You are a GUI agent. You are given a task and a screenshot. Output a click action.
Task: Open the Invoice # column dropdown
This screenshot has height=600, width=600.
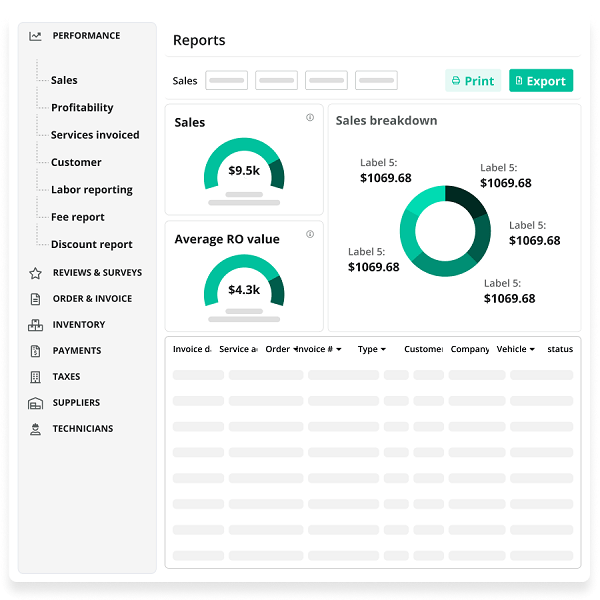(338, 350)
